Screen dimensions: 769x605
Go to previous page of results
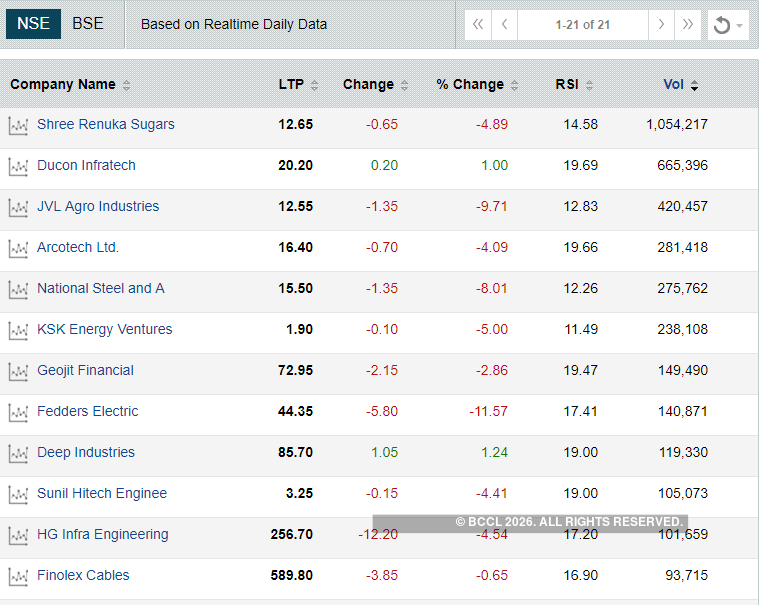coord(504,25)
